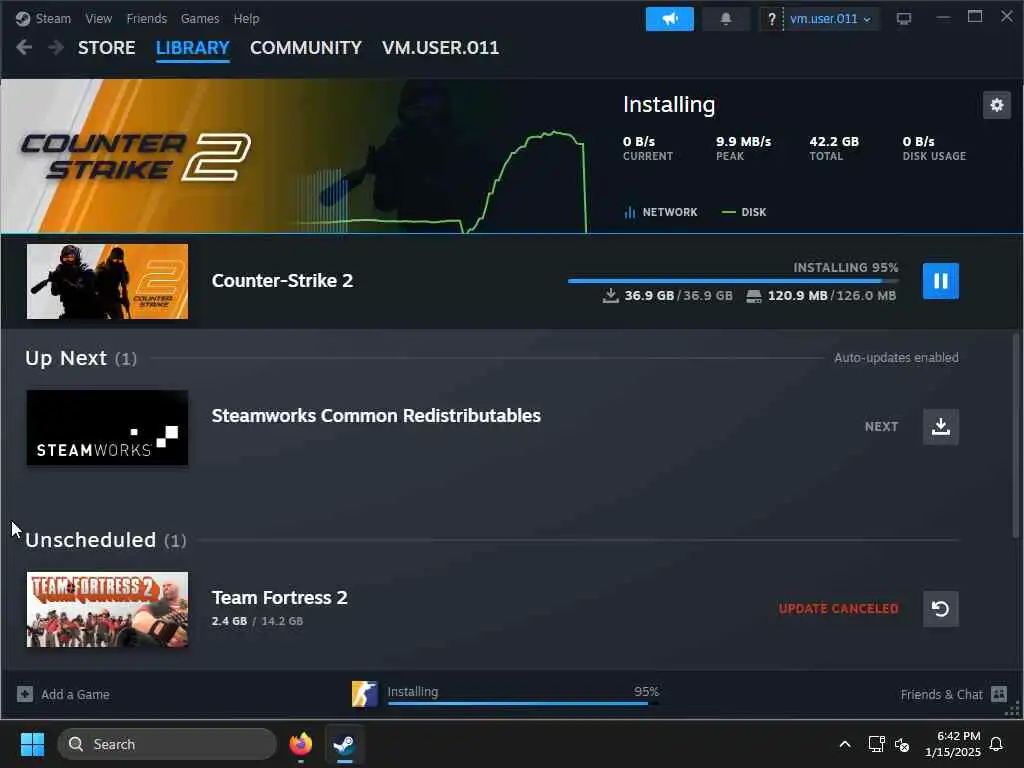
Task: Open Firefox from the taskbar
Action: click(x=300, y=744)
